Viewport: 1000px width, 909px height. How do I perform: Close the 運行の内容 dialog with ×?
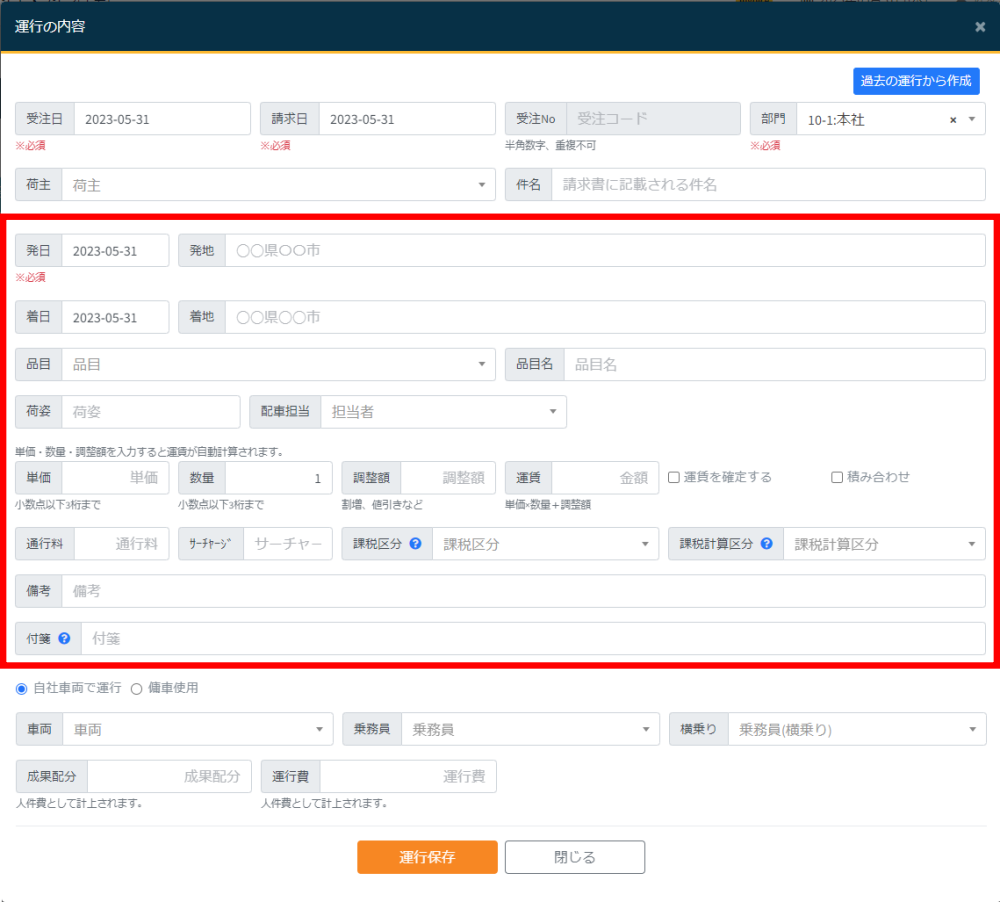coord(980,27)
